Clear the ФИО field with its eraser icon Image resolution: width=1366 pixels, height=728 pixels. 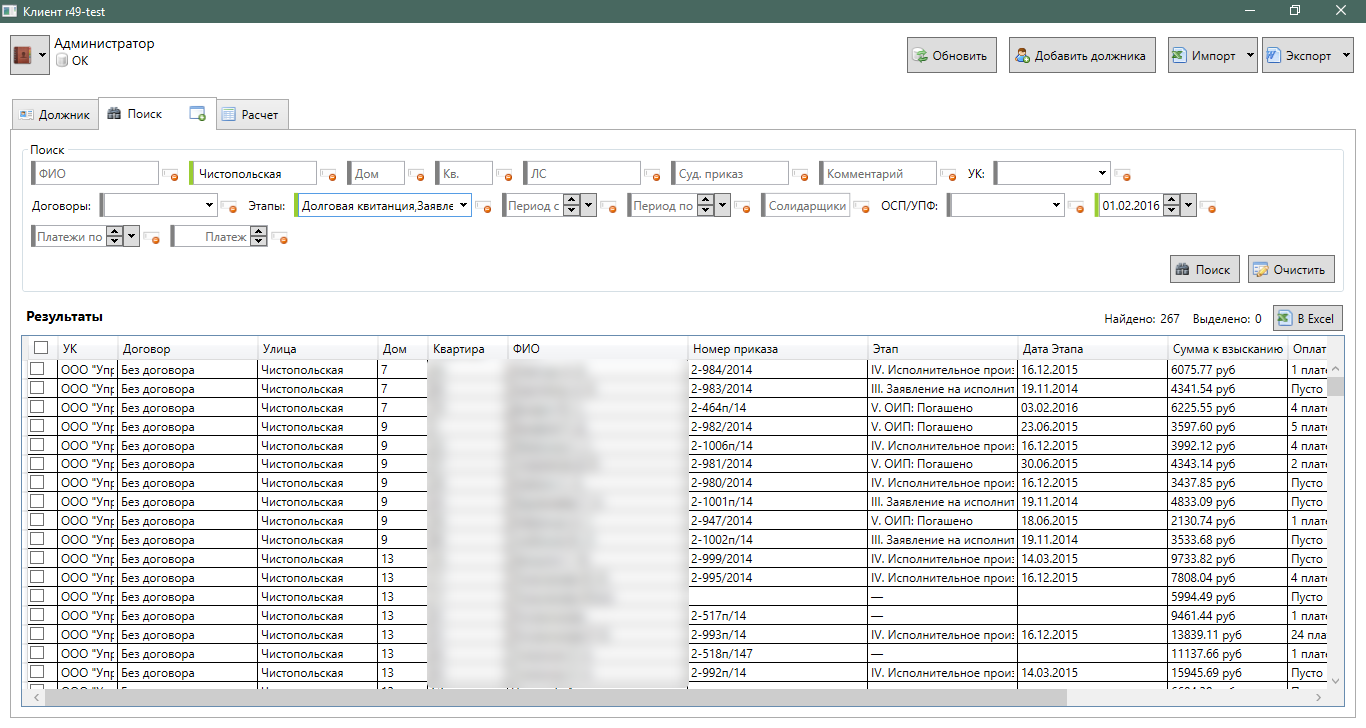(x=172, y=175)
